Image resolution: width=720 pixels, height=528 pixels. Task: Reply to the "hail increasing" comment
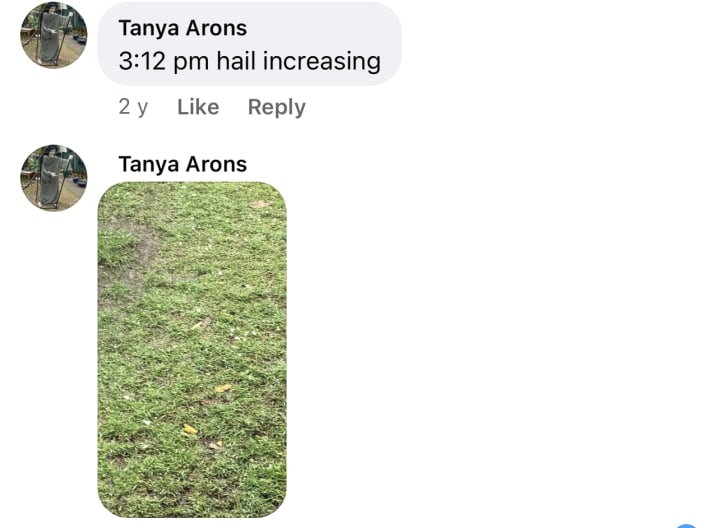click(276, 107)
